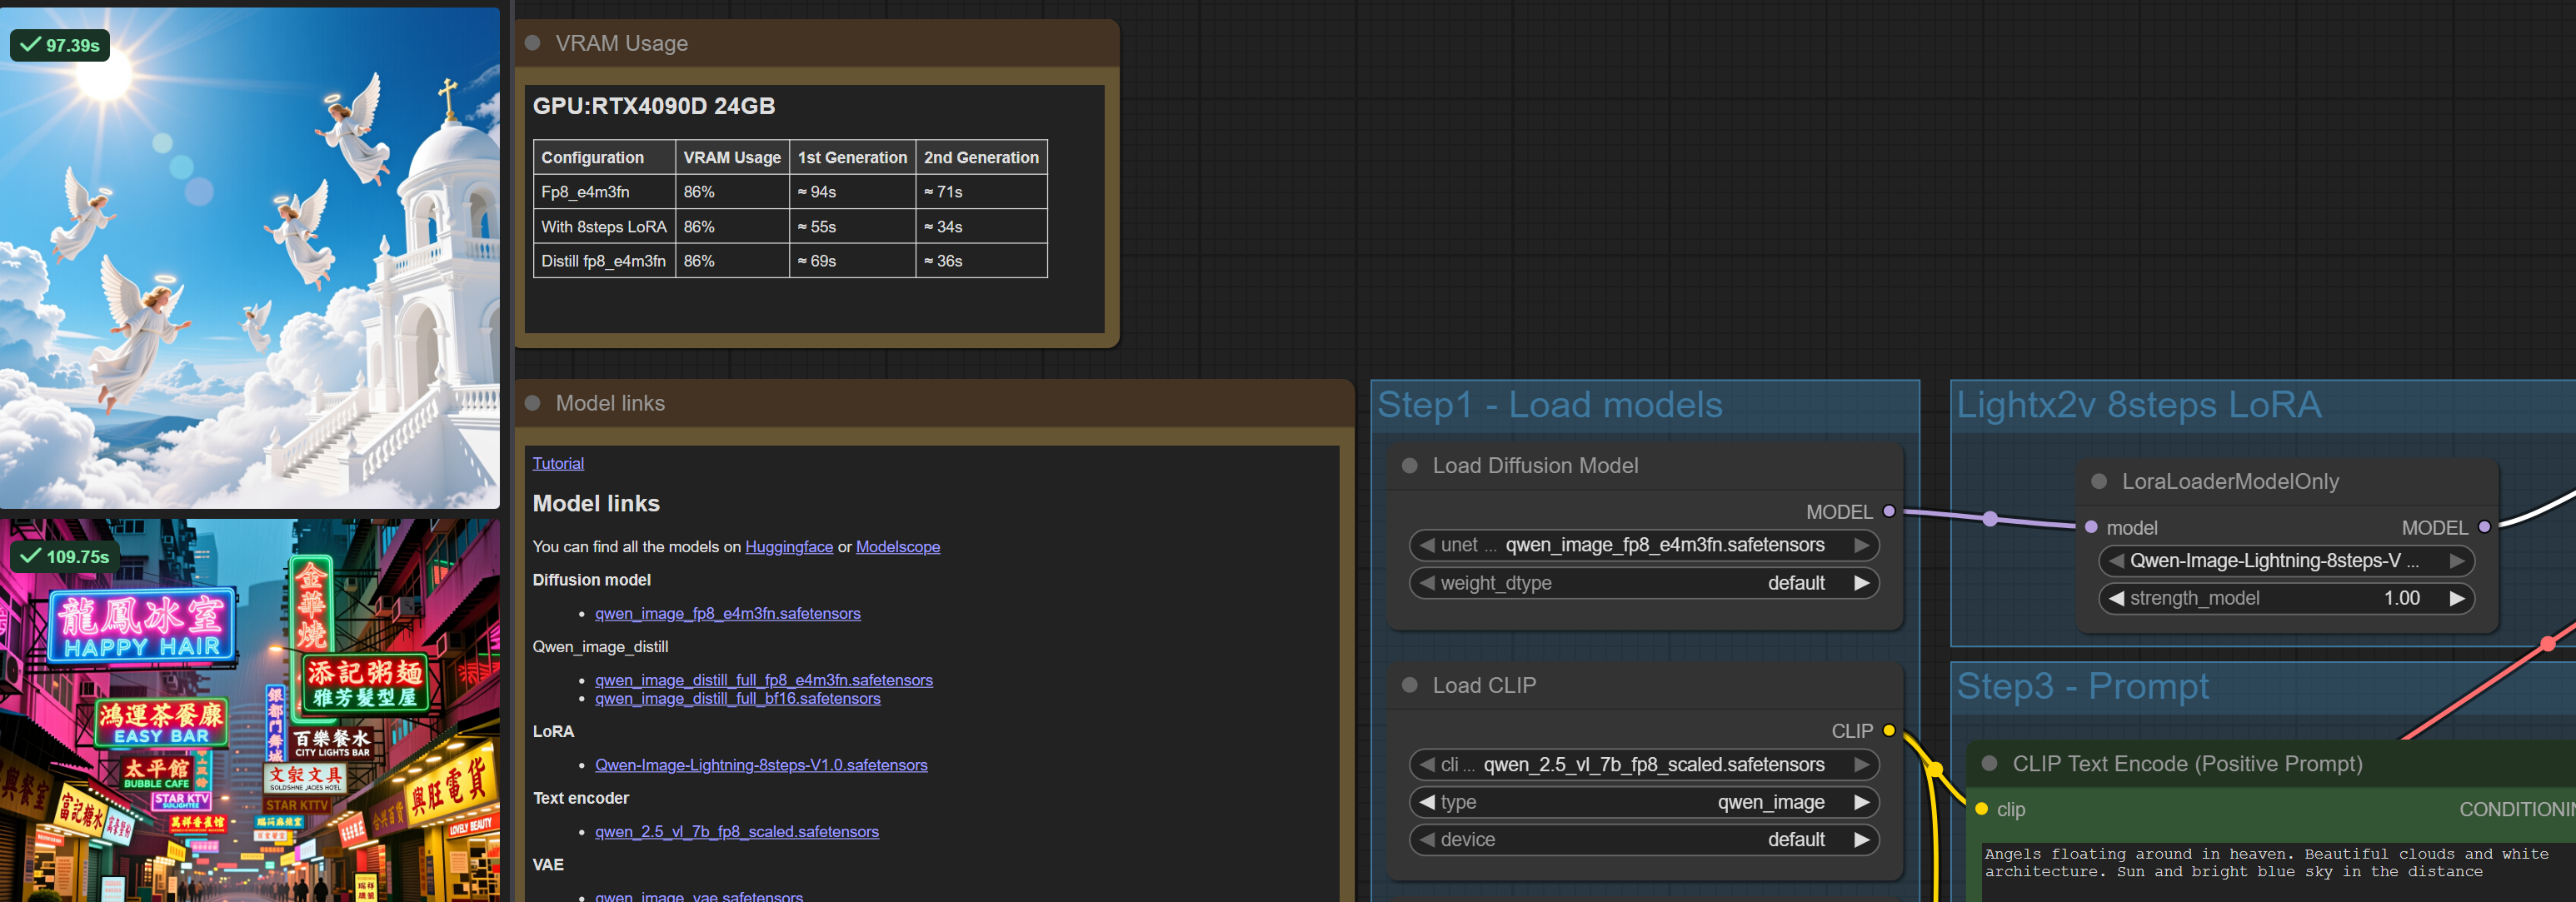2576x902 pixels.
Task: Collapse the LoraLoaderModelOnly node dot
Action: 2100,482
